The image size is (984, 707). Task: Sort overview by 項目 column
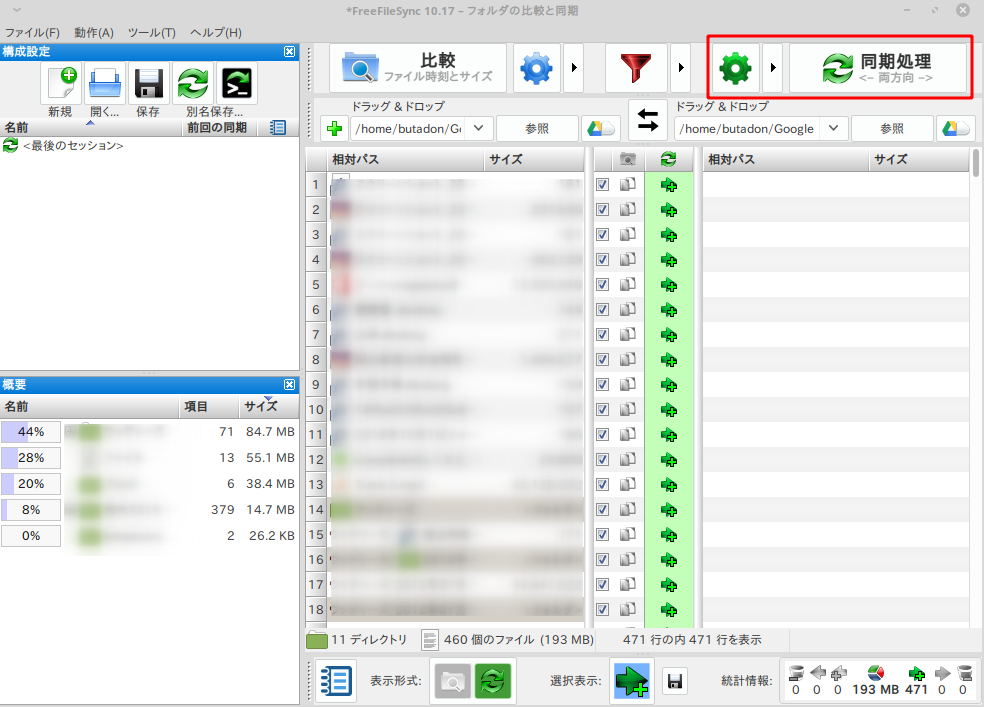tap(208, 407)
